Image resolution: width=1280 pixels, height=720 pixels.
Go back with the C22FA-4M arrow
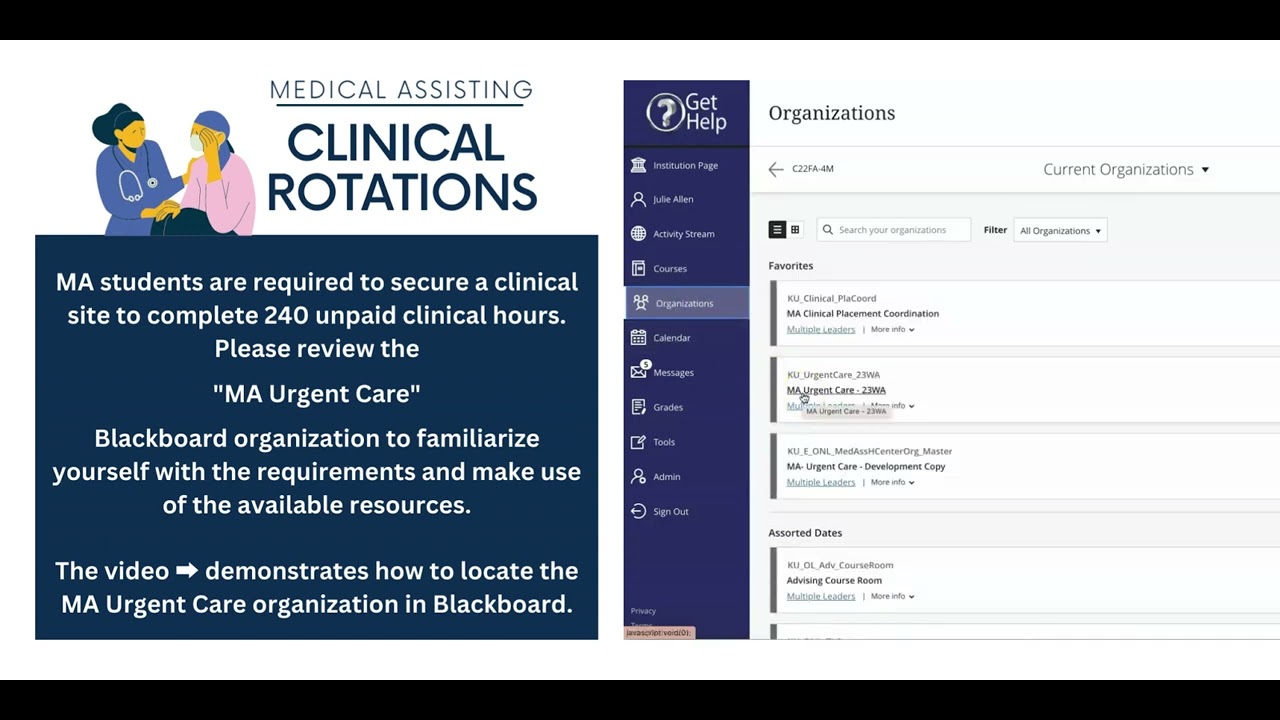[776, 169]
